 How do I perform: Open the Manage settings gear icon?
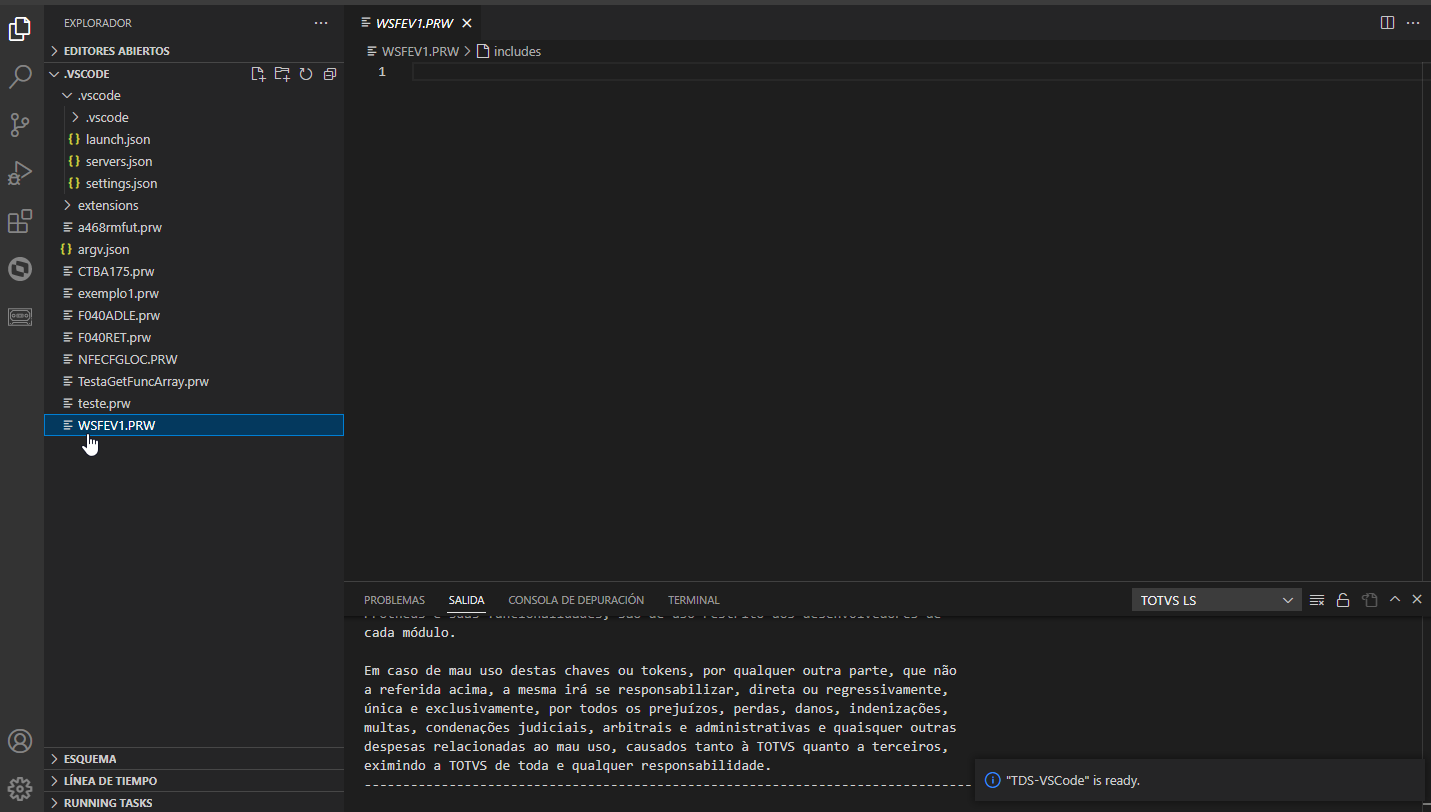tap(20, 789)
